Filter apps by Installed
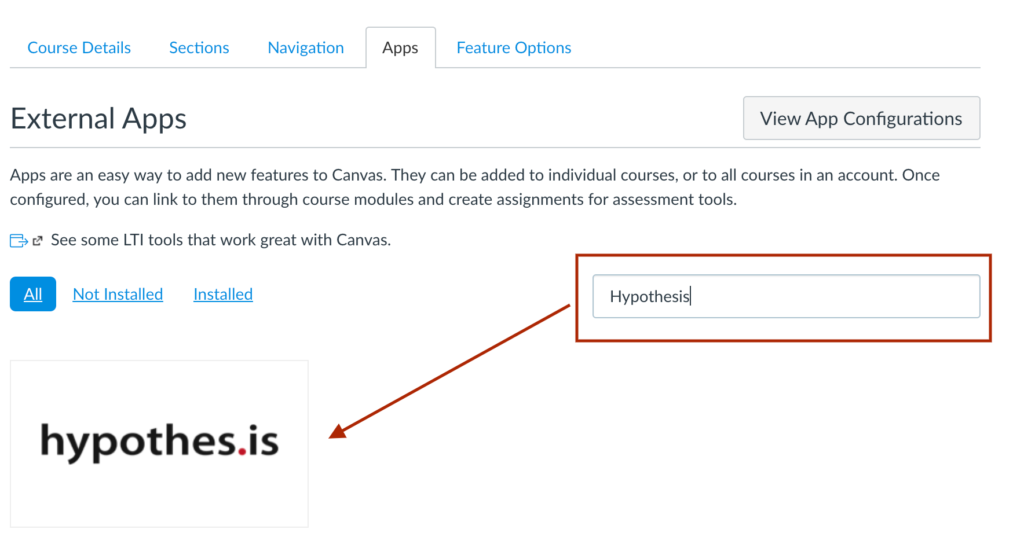The image size is (1024, 559). click(x=223, y=294)
